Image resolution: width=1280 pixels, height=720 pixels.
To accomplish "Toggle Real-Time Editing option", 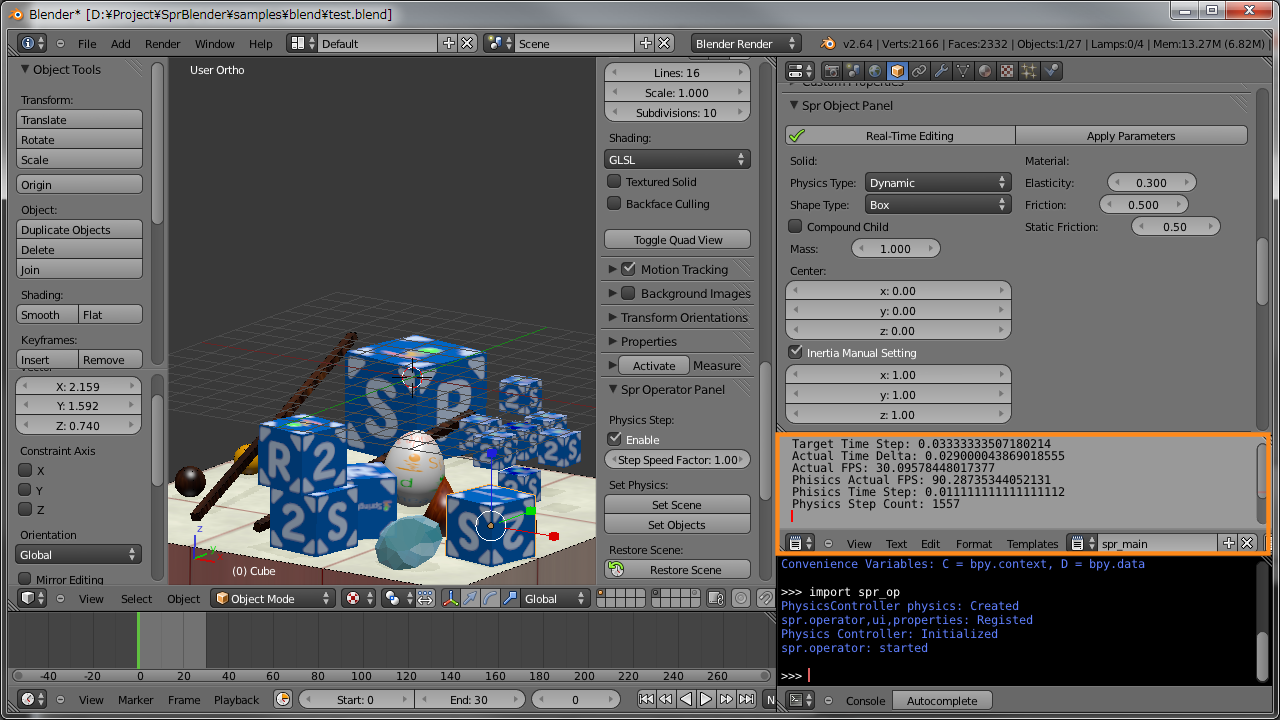I will 900,135.
